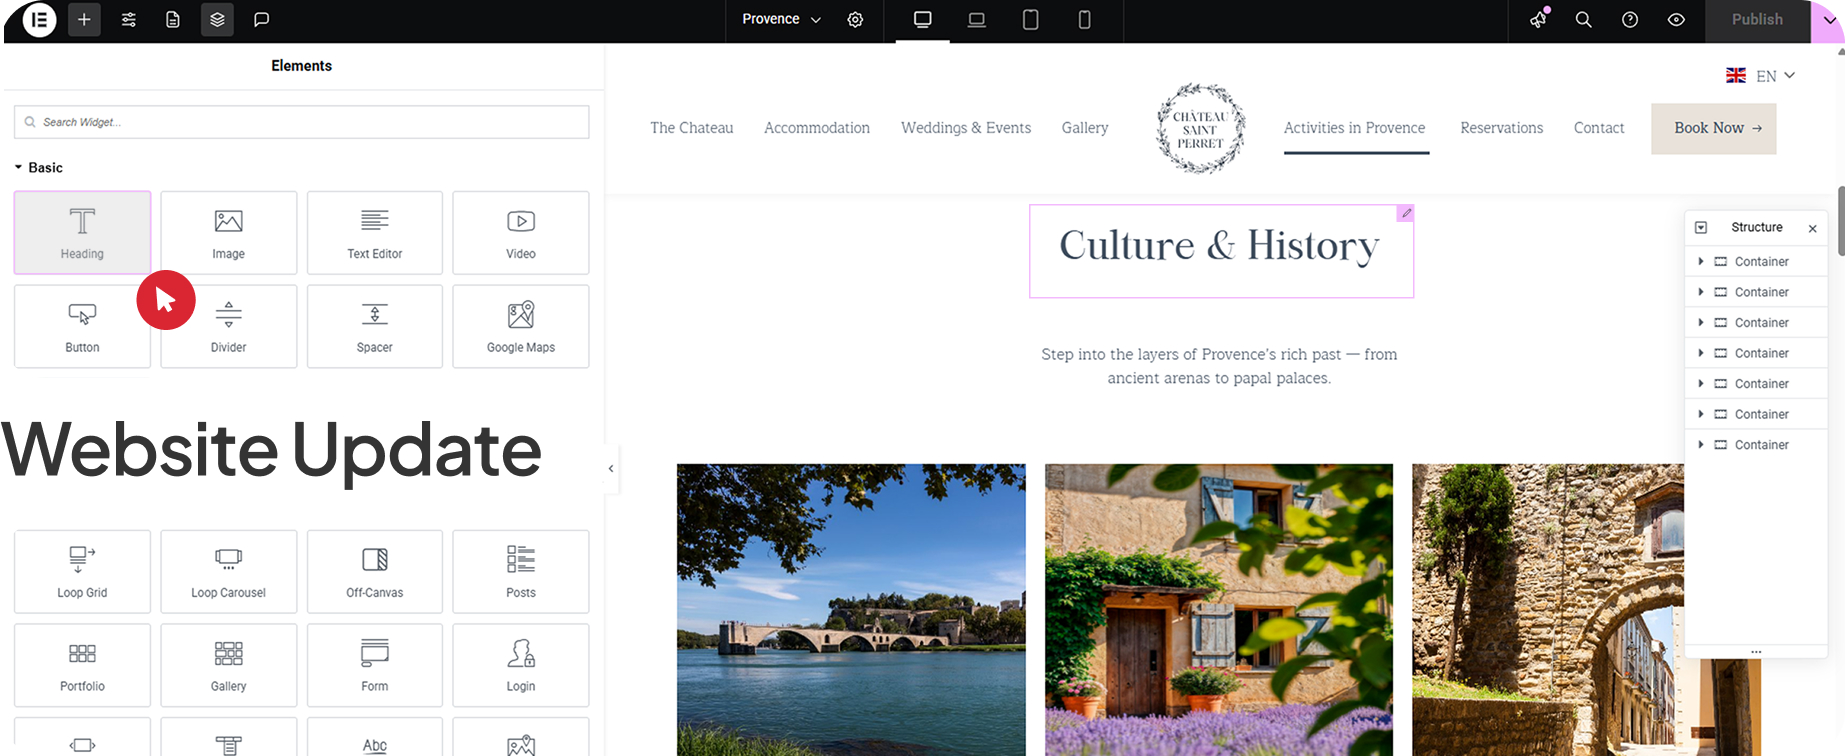Collapse the Basic widgets section
1846x756 pixels.
[19, 167]
